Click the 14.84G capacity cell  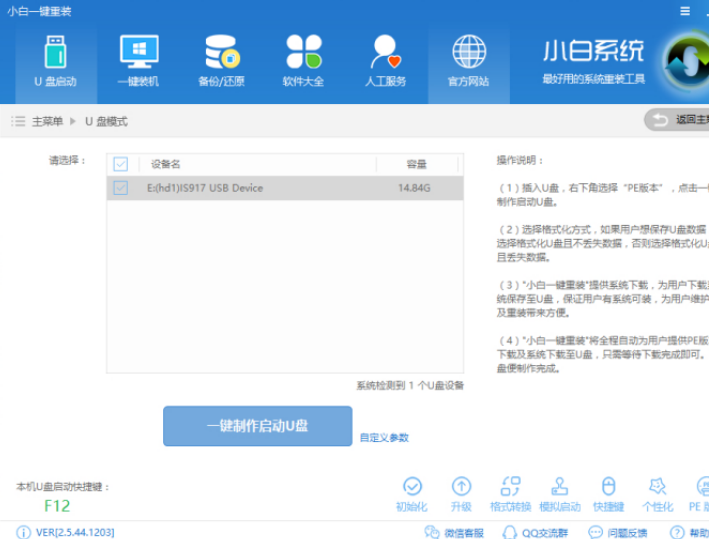click(414, 188)
